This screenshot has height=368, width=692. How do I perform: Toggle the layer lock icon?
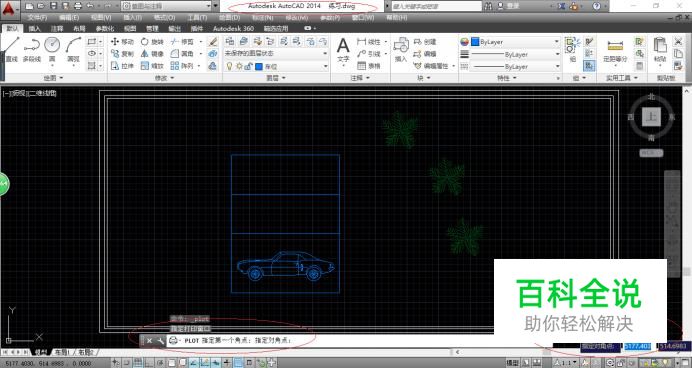point(248,66)
